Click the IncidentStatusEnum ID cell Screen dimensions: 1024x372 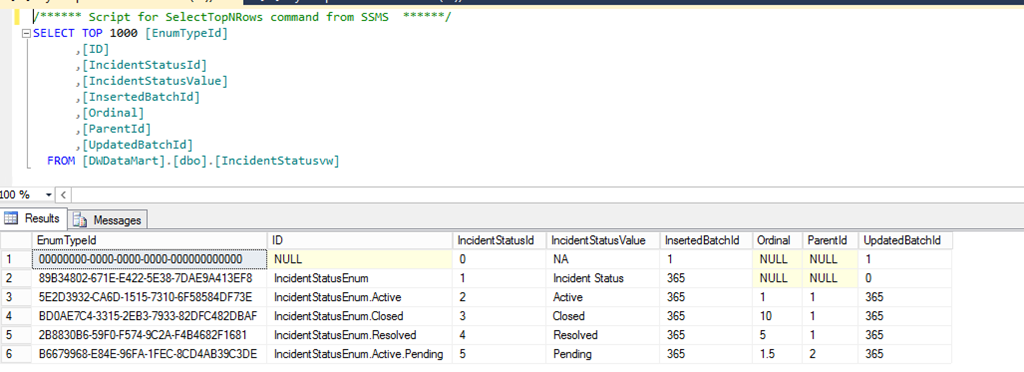(360, 278)
